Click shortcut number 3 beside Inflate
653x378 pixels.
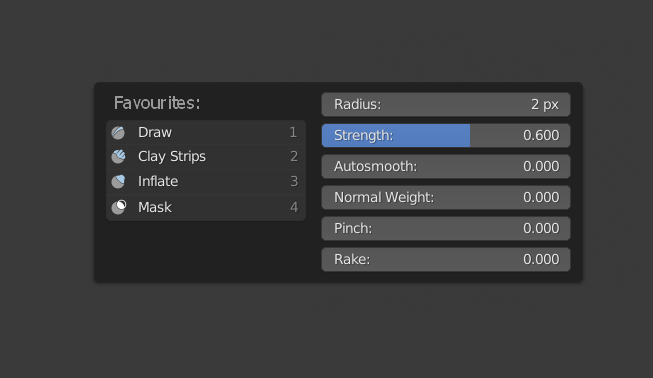pos(294,182)
